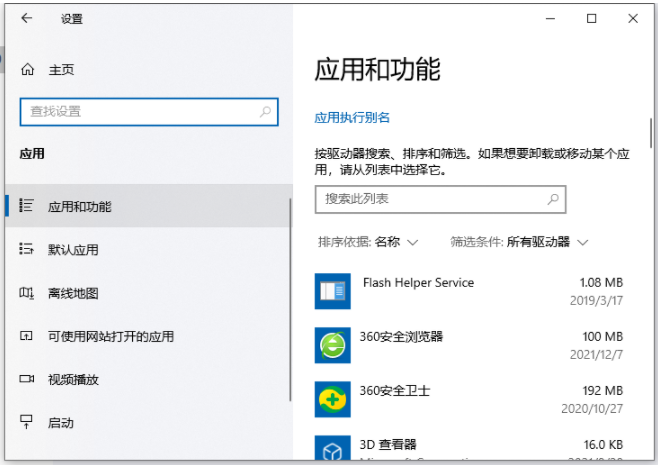
Task: Open the 应用执行别名 link
Action: (352, 117)
